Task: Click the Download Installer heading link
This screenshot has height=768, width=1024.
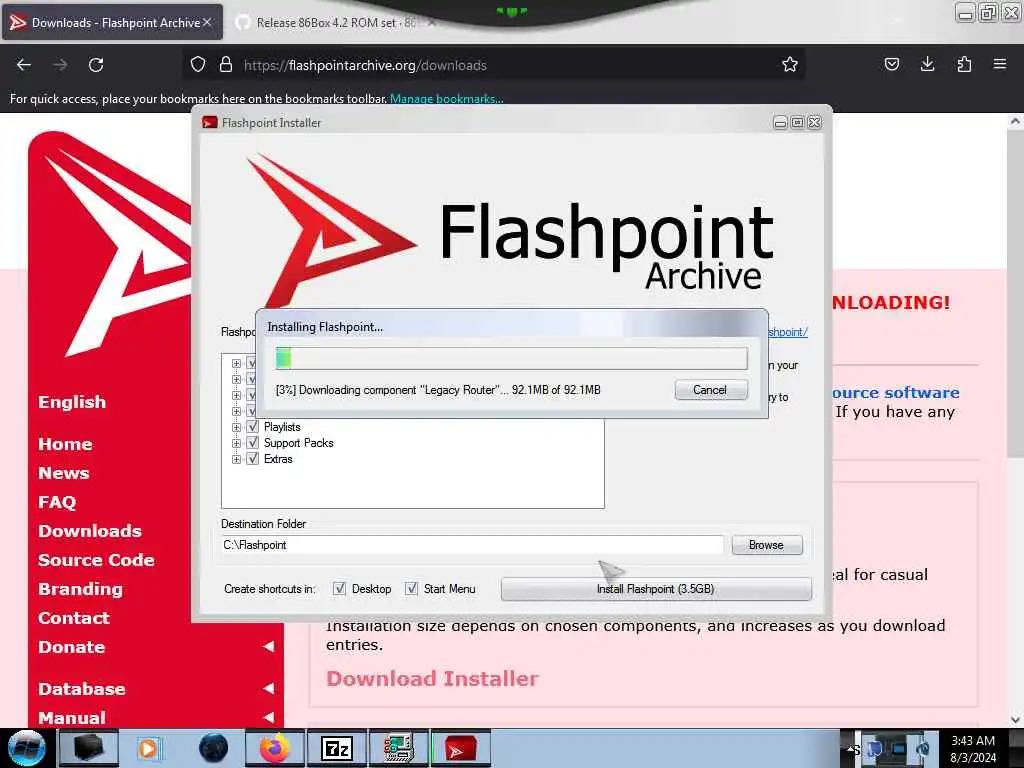Action: click(x=432, y=679)
